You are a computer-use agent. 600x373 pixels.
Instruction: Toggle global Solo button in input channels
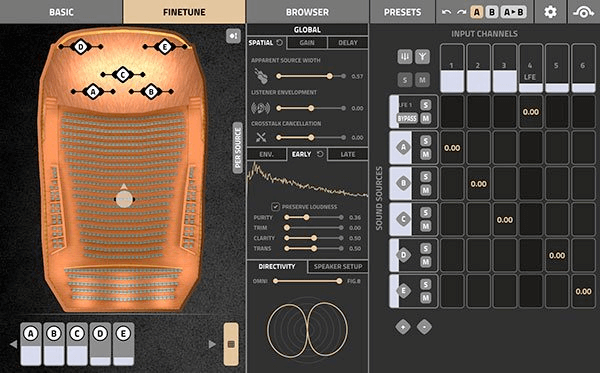click(x=404, y=80)
